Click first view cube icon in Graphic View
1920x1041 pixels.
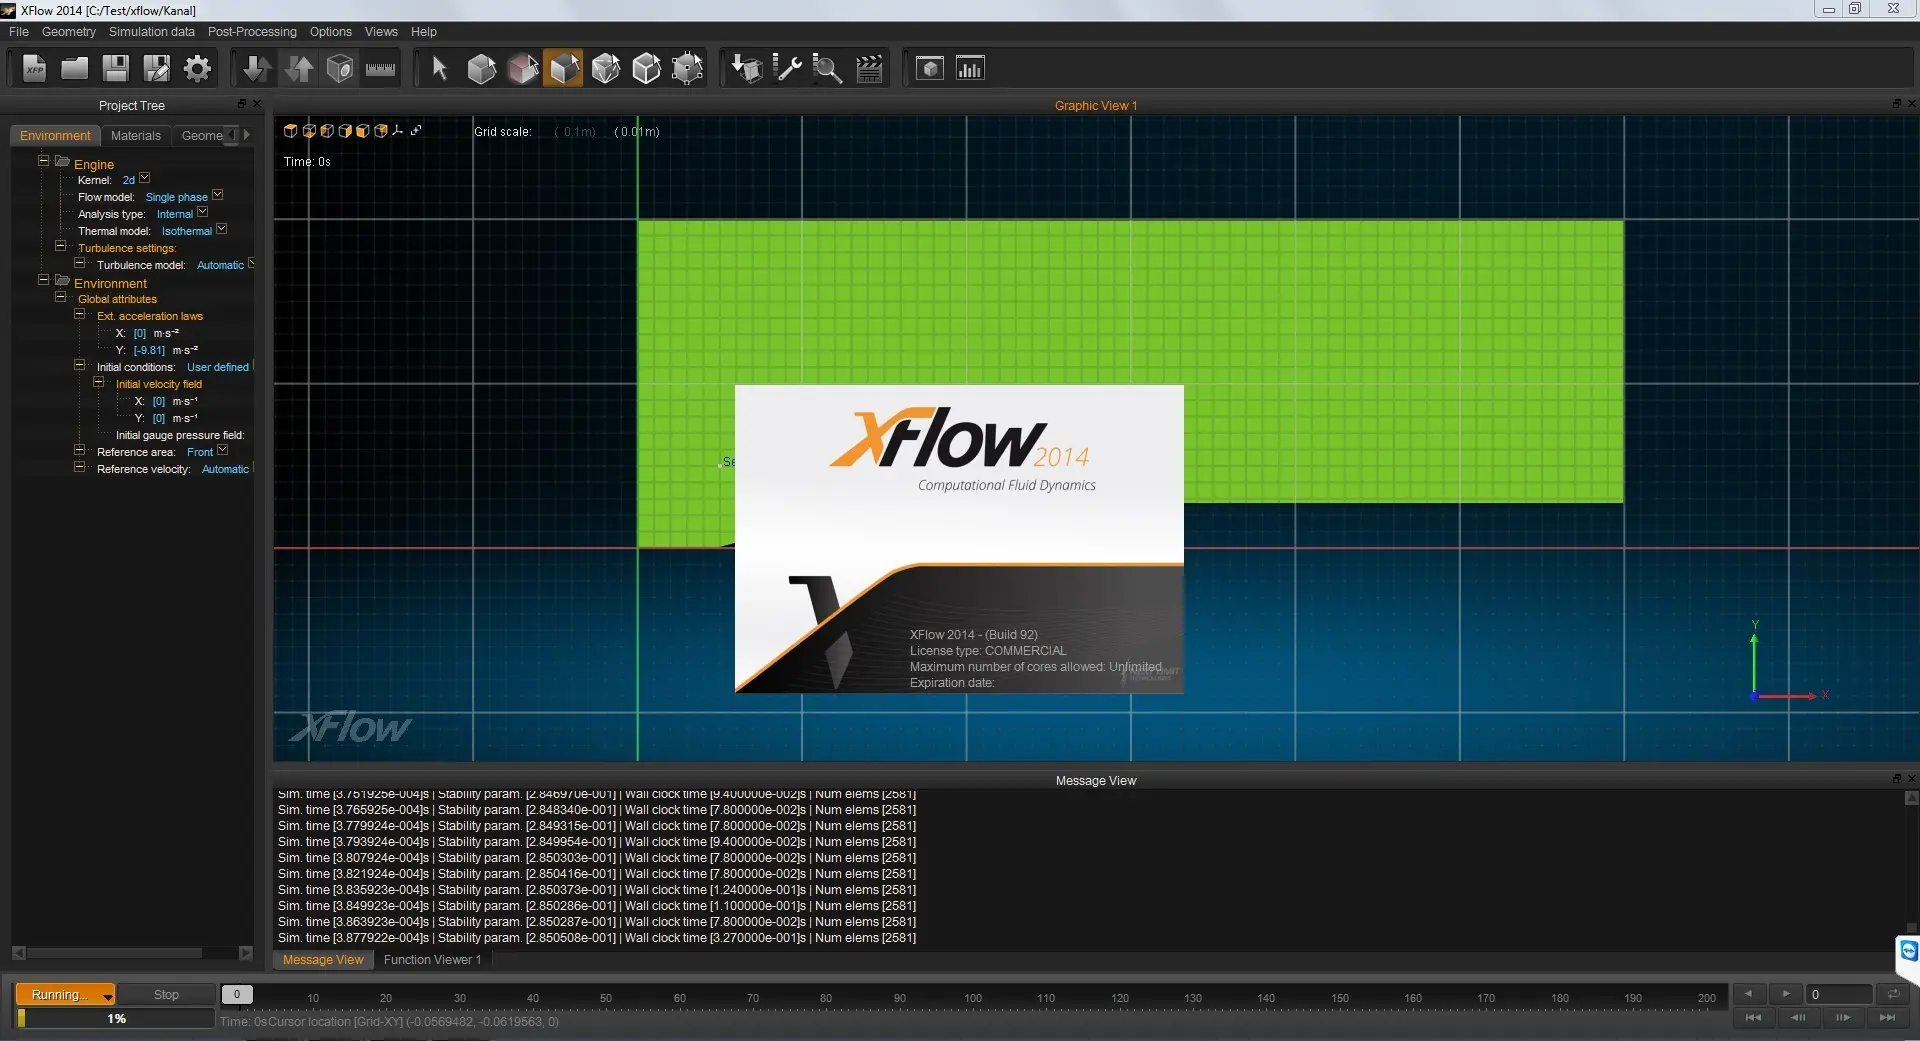pyautogui.click(x=290, y=131)
